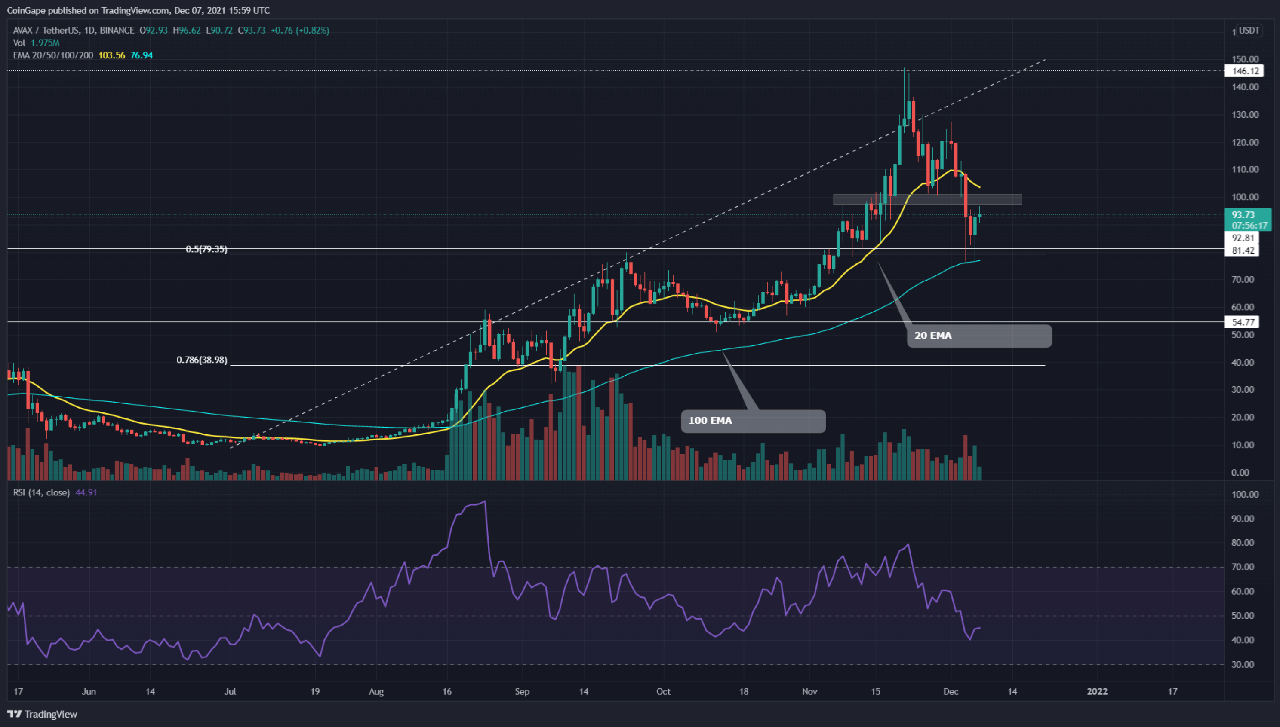The height and width of the screenshot is (727, 1280).
Task: Click the 110.00 price scale value
Action: [x=1247, y=170]
